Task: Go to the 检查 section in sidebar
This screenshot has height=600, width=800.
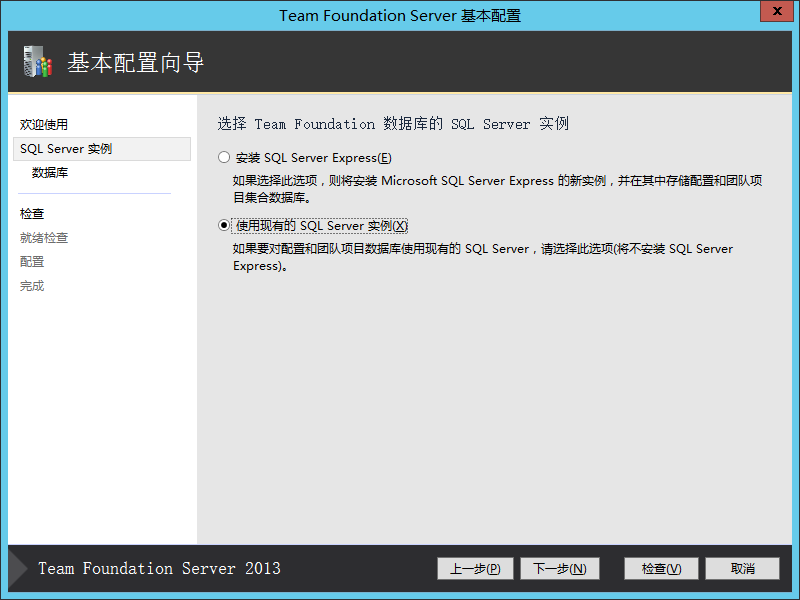Action: pos(32,214)
